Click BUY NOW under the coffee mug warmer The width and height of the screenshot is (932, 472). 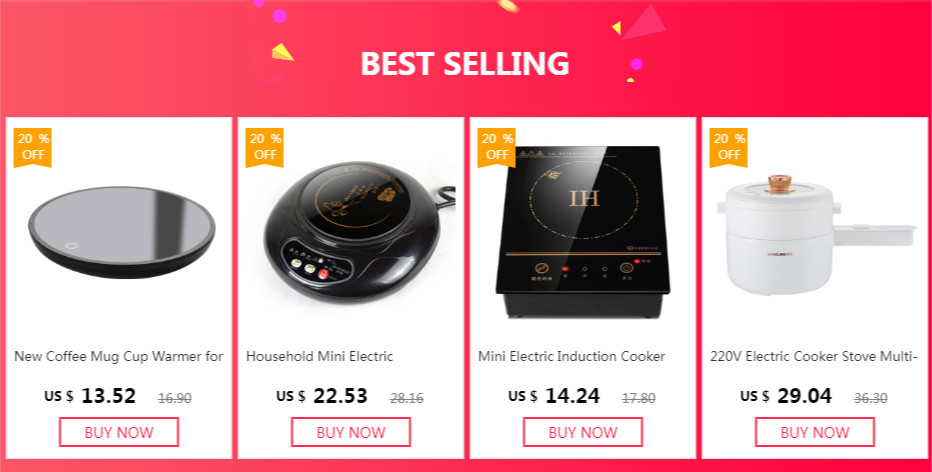coord(119,432)
